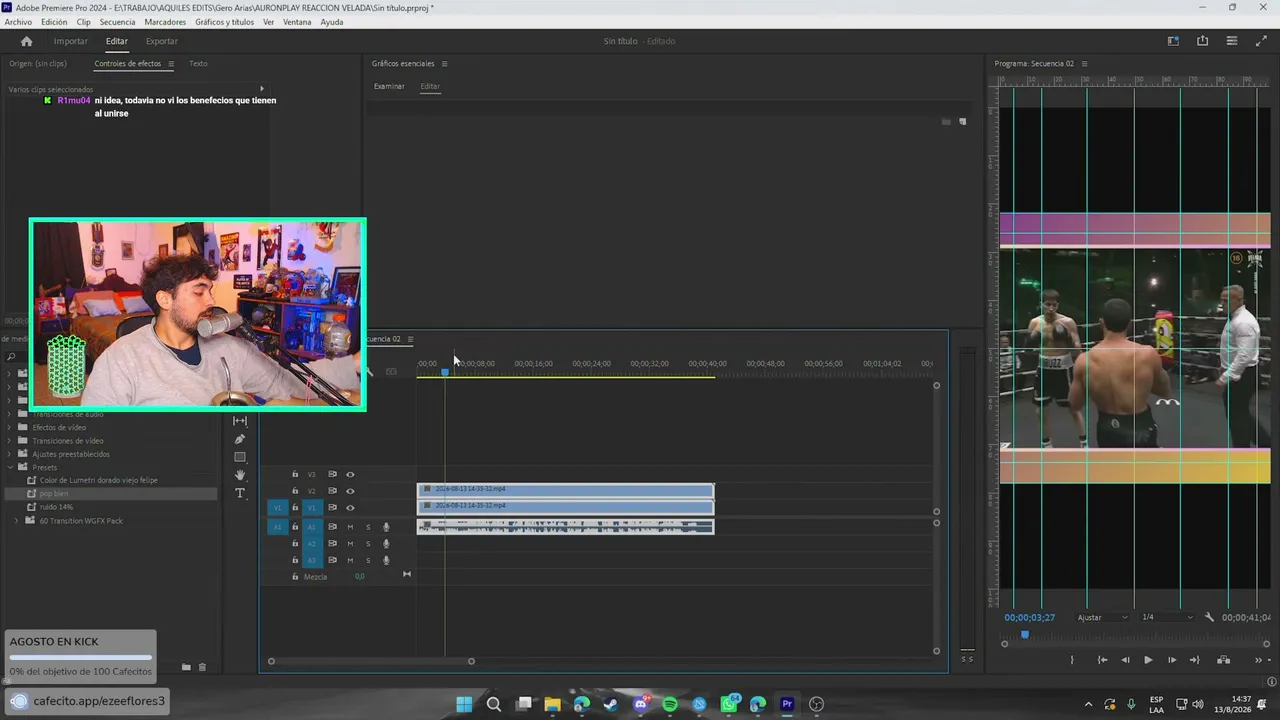Screen dimensions: 1280x720
Task: Hide track V1 with eye icon
Action: click(x=350, y=507)
